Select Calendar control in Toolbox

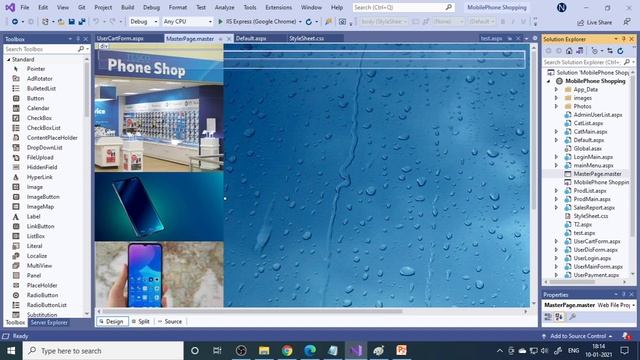click(x=38, y=108)
